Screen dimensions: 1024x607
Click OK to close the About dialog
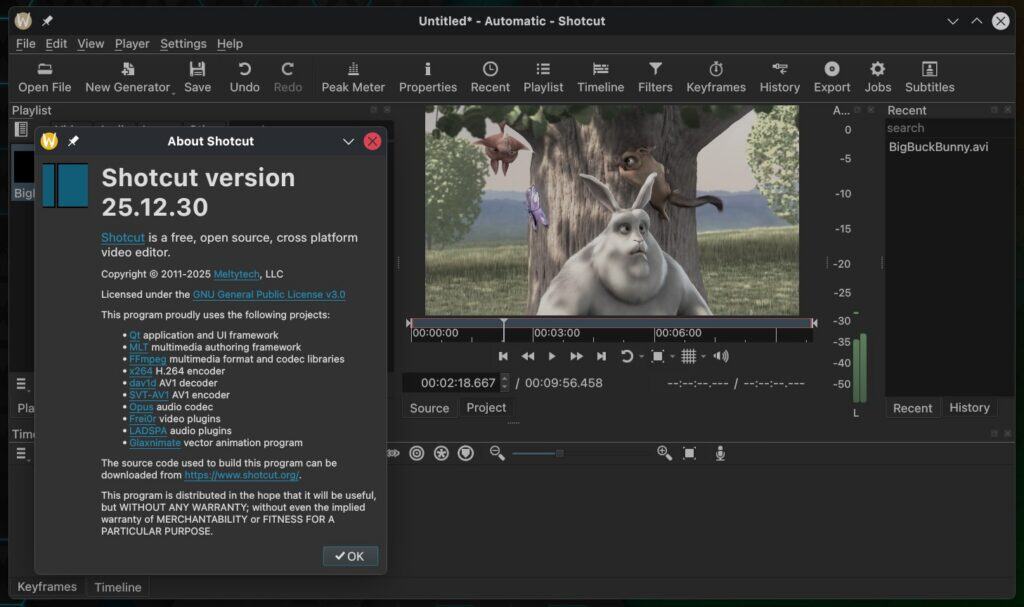coord(350,556)
